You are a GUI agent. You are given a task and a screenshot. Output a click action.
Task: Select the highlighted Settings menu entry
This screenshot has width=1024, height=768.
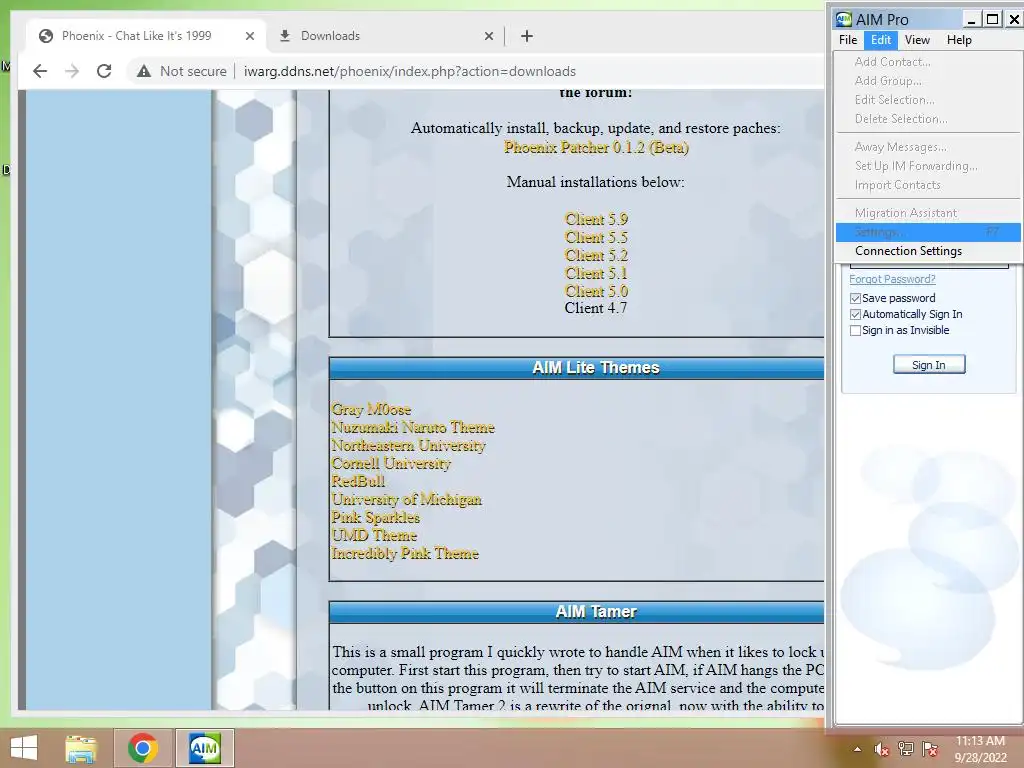[x=928, y=232]
